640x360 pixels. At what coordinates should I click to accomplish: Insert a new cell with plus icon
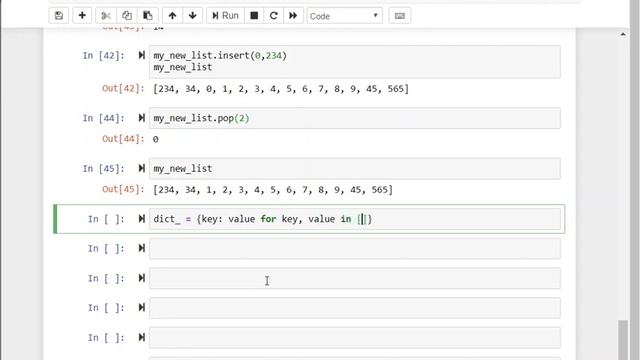pos(82,16)
